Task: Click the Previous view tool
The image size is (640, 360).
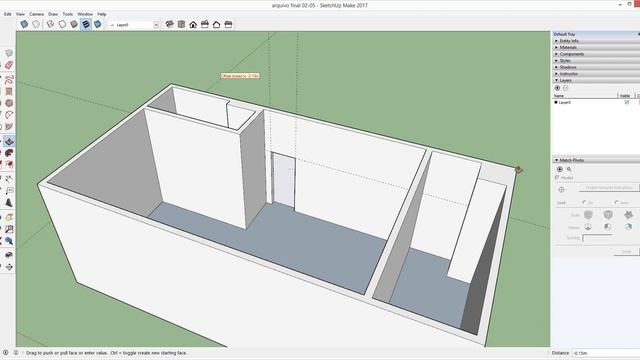Action: [x=9, y=241]
